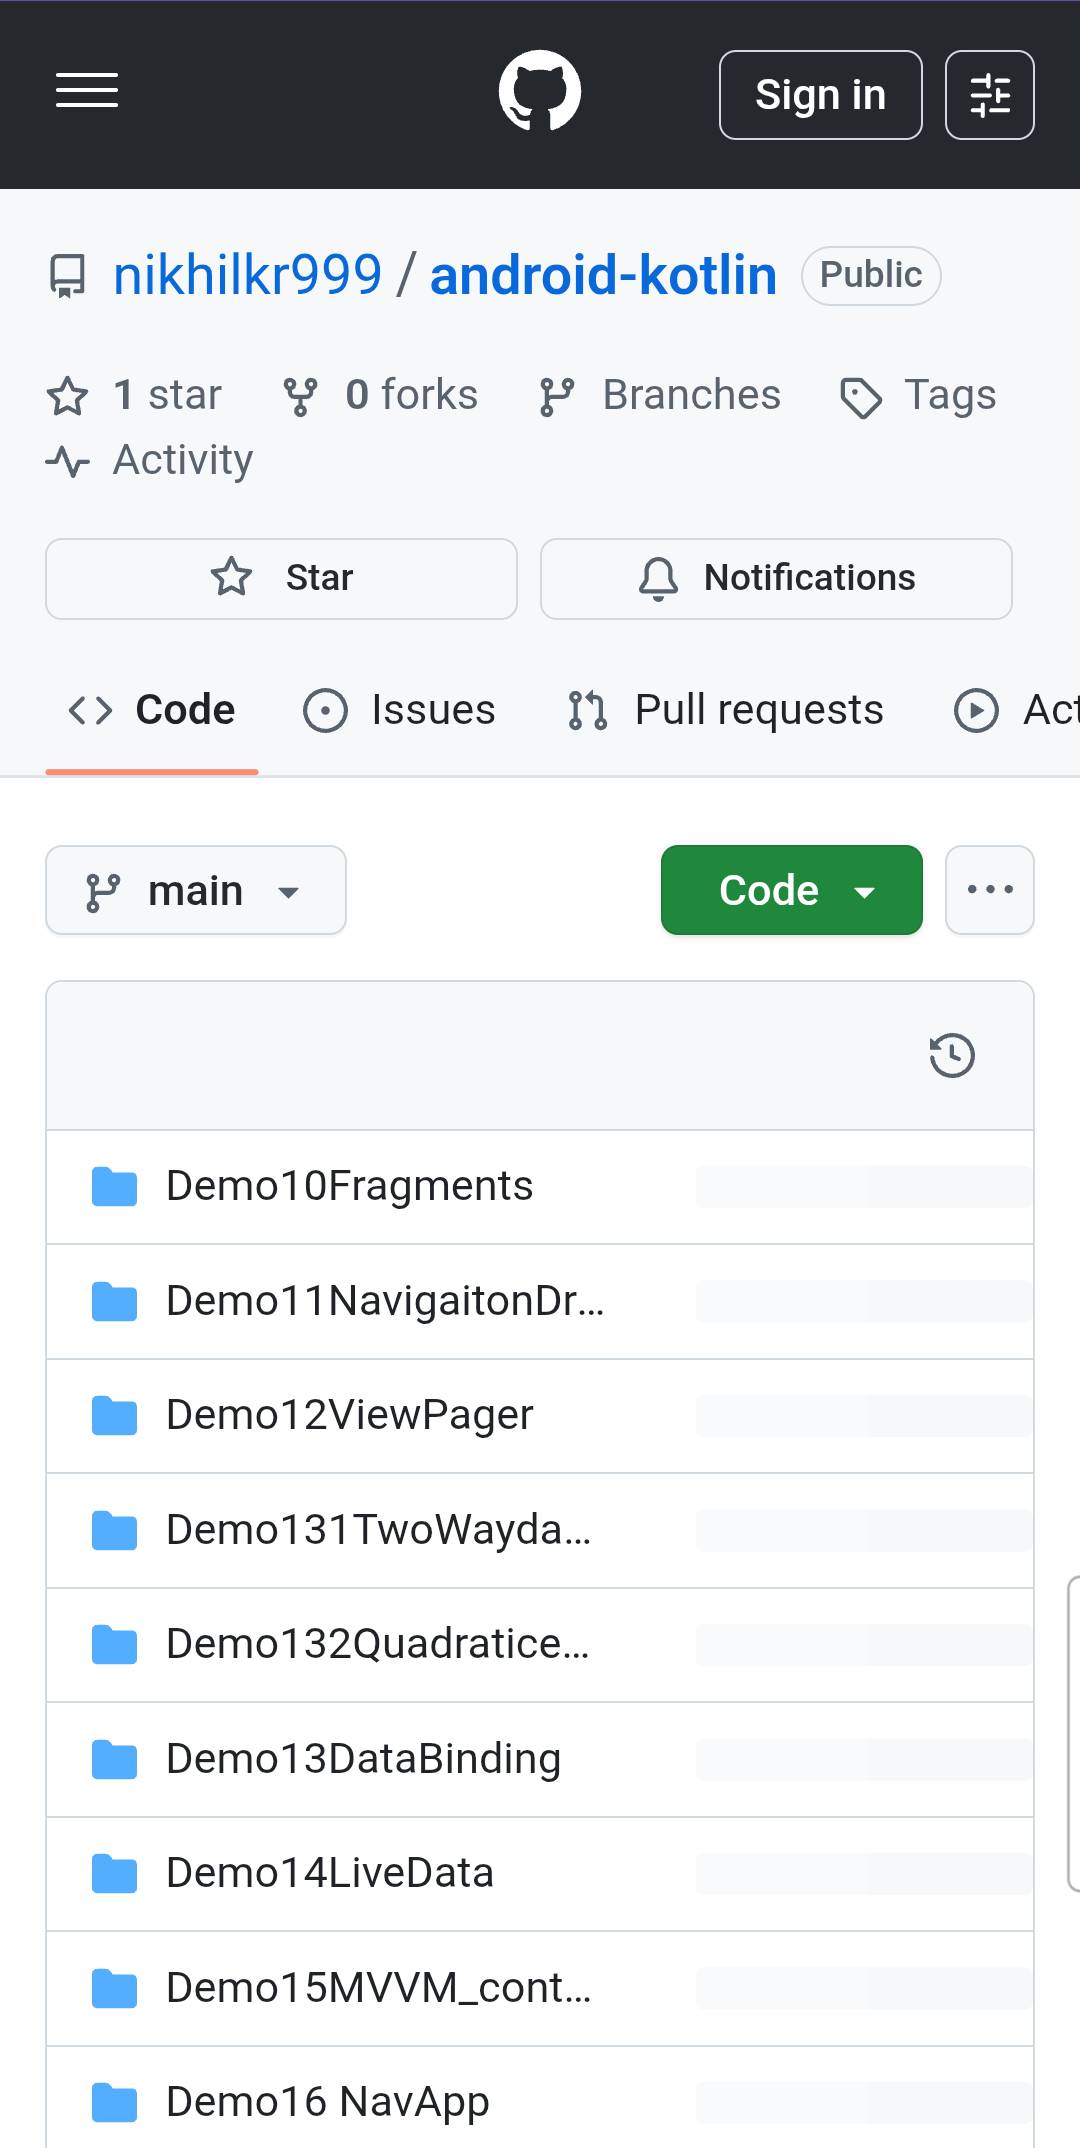This screenshot has height=2148, width=1080.
Task: Open the Branches link
Action: (659, 395)
